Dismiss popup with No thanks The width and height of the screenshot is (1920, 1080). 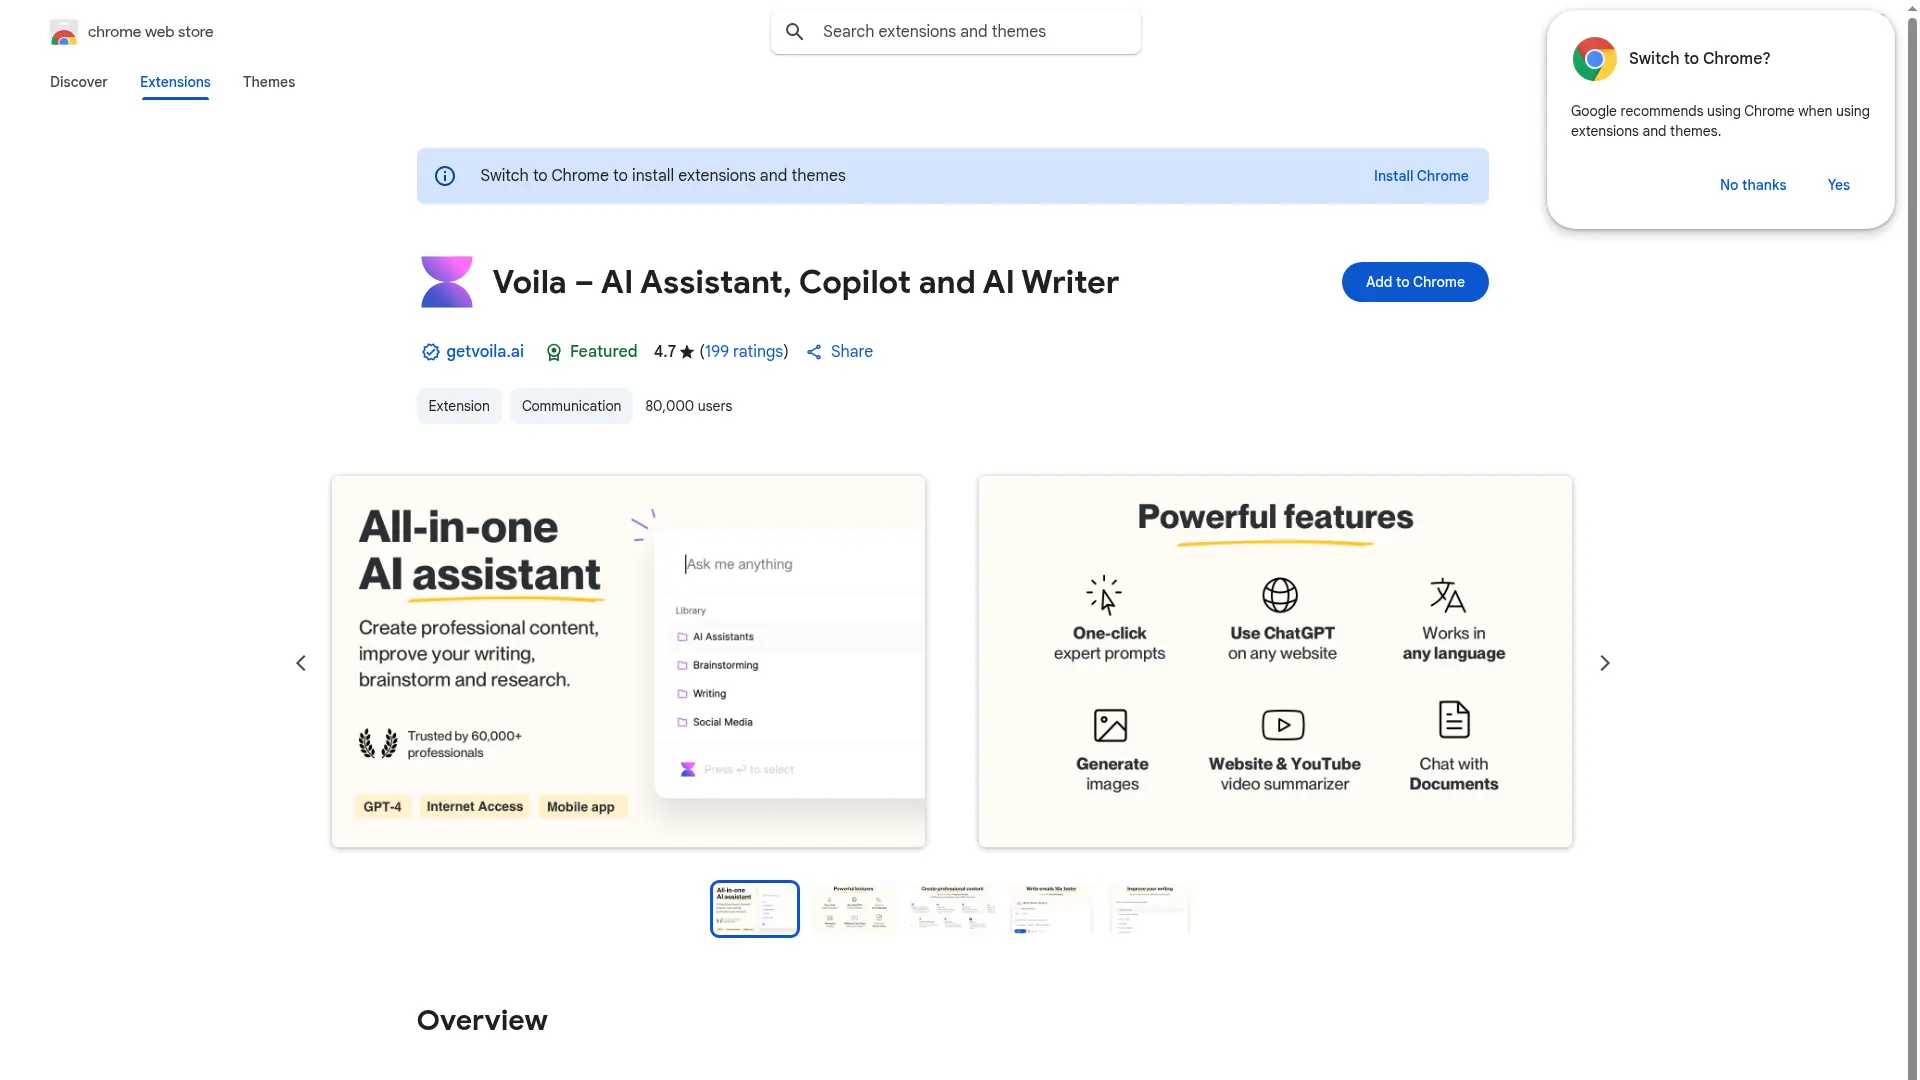click(x=1752, y=185)
